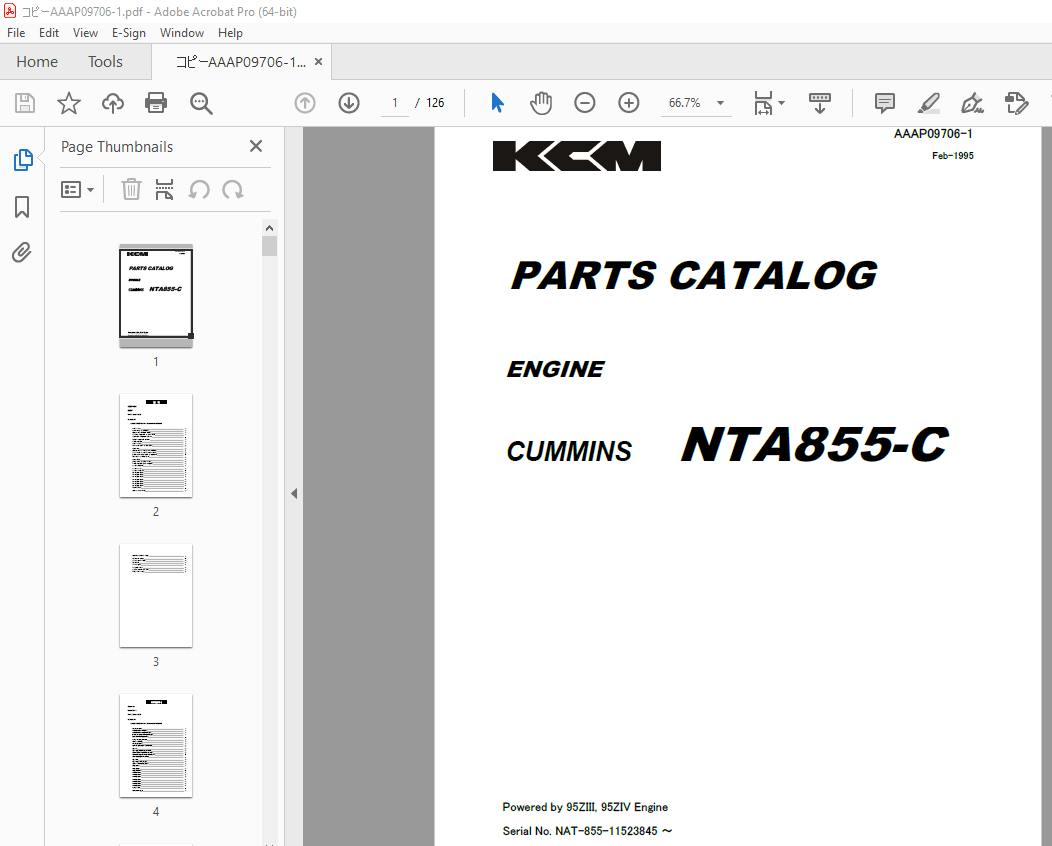1052x846 pixels.
Task: Delete a page using the trash icon
Action: pyautogui.click(x=131, y=189)
